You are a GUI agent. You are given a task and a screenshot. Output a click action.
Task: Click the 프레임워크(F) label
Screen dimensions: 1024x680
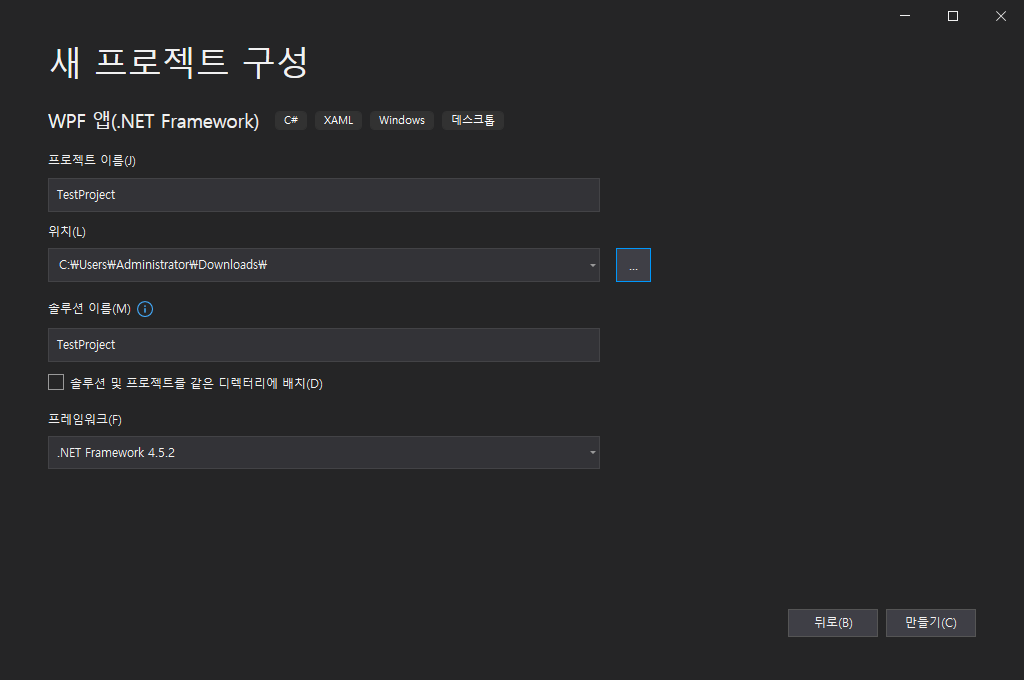(x=85, y=419)
